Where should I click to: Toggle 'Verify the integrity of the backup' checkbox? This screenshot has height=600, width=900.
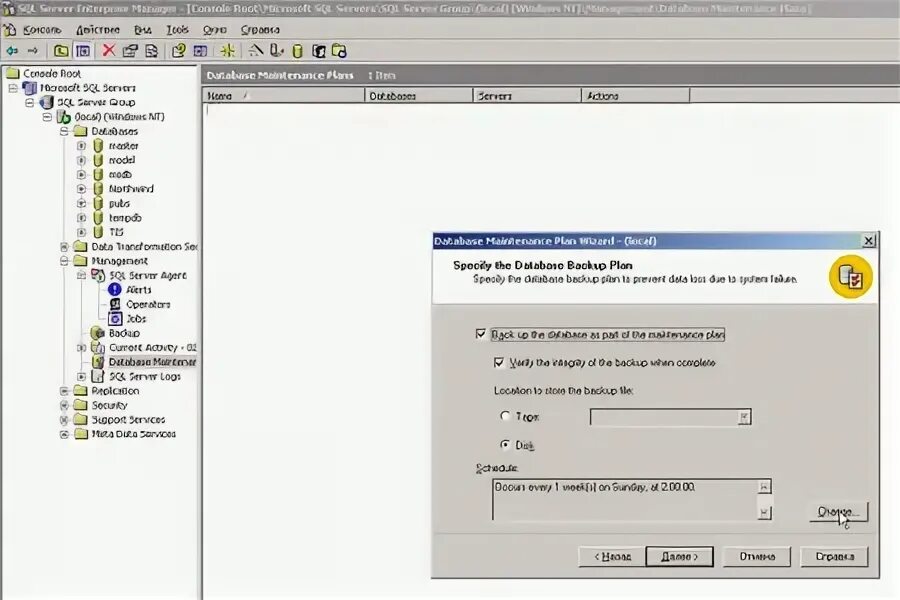tap(499, 362)
